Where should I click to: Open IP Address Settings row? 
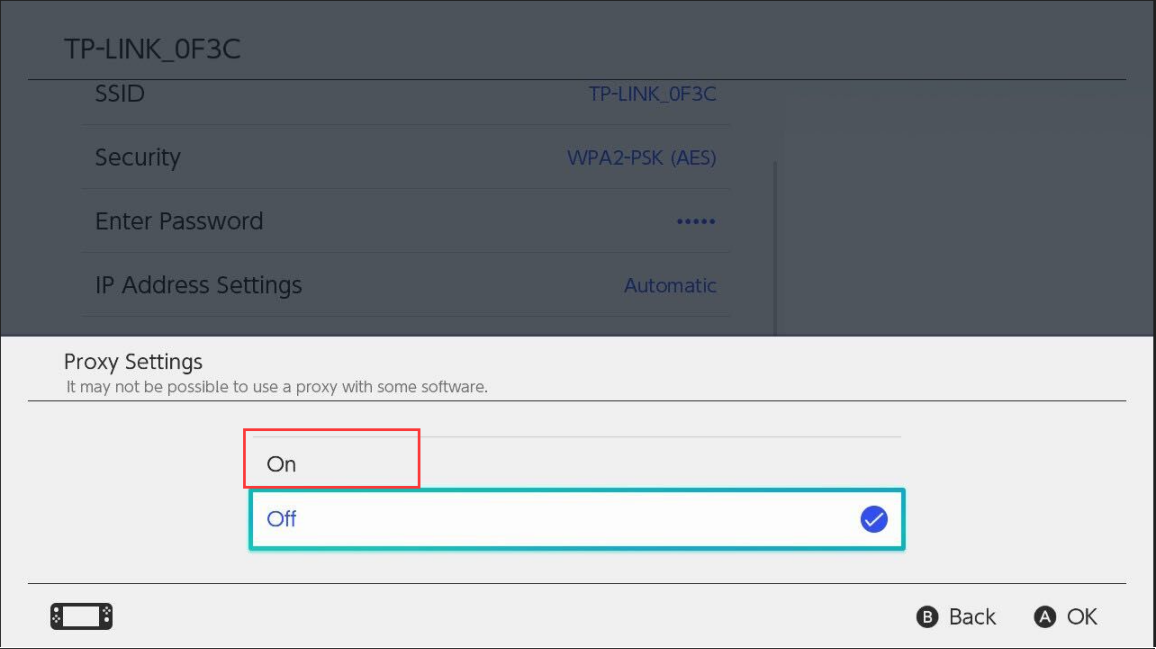[405, 285]
